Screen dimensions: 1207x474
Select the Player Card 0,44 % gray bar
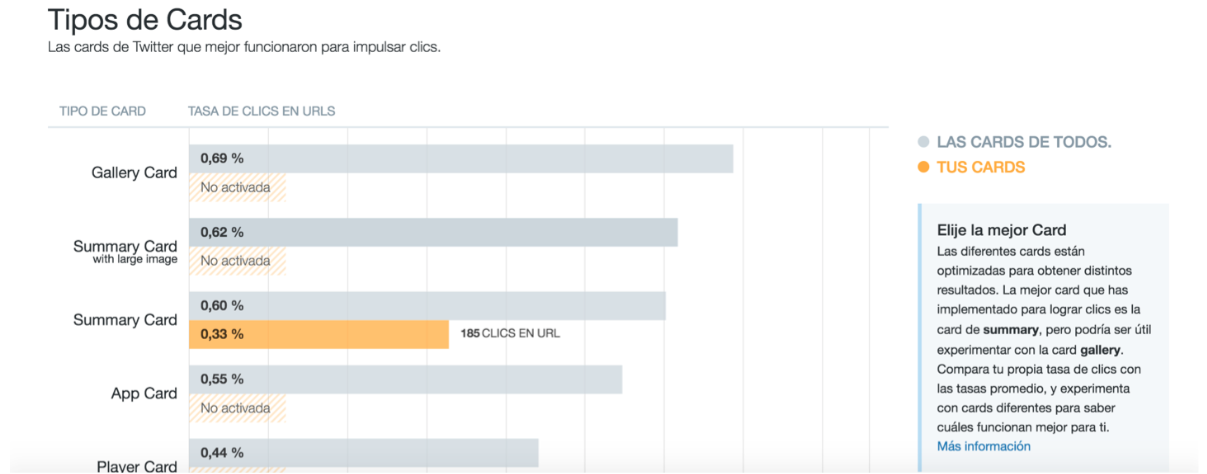point(363,453)
